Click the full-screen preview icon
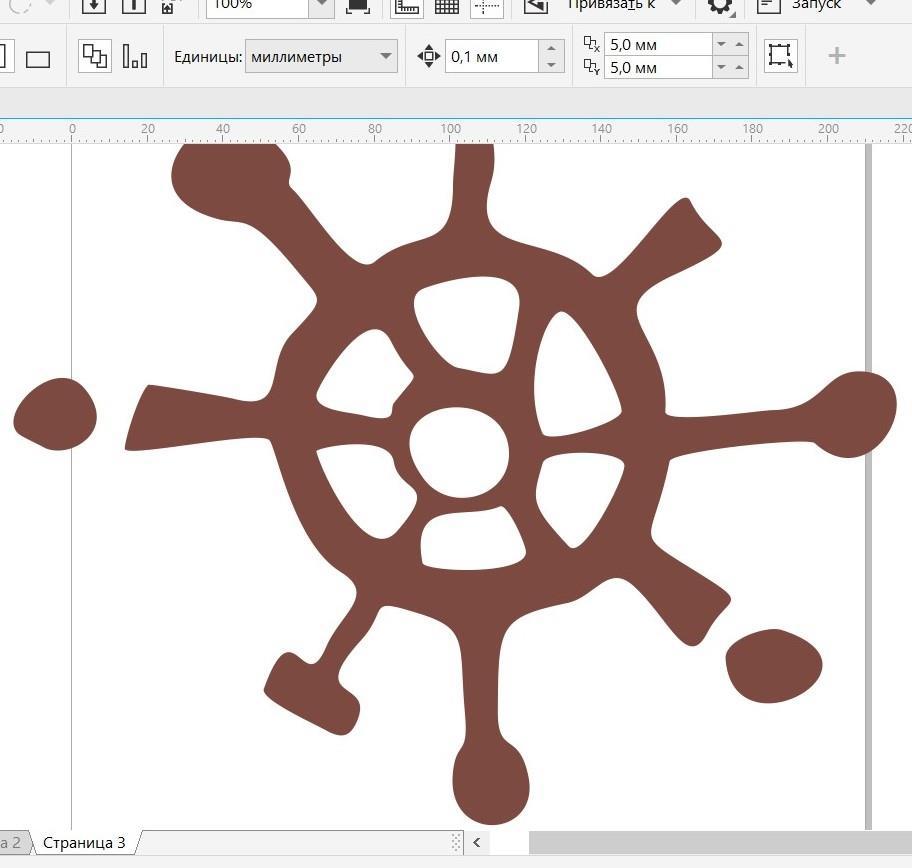The height and width of the screenshot is (868, 912). 358,6
